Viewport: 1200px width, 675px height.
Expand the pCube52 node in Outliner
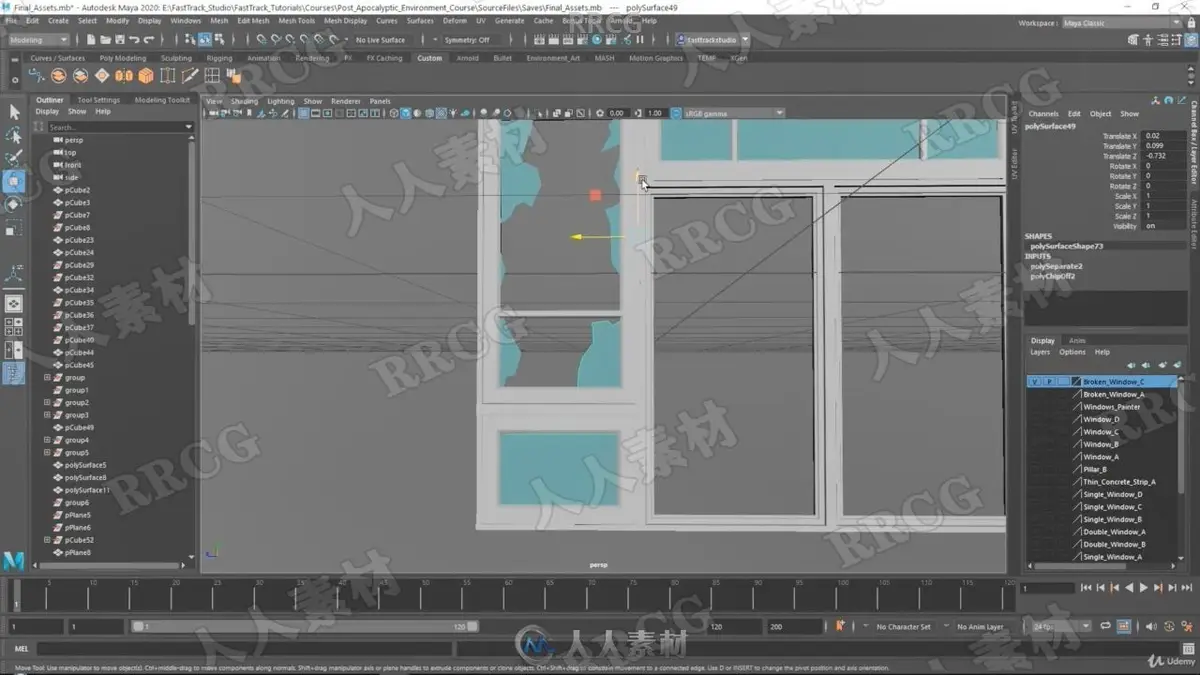[47, 540]
